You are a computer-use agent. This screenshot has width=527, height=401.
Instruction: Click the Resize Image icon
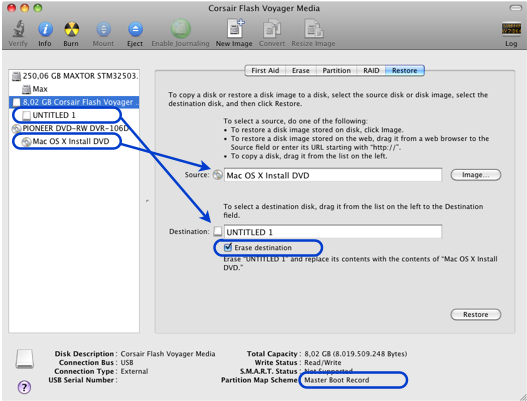coord(313,28)
